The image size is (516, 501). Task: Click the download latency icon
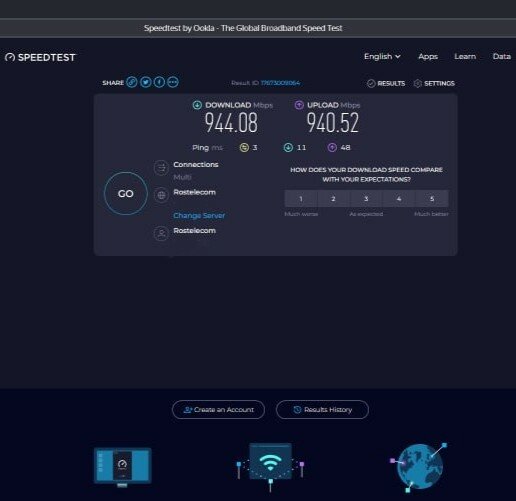point(288,147)
